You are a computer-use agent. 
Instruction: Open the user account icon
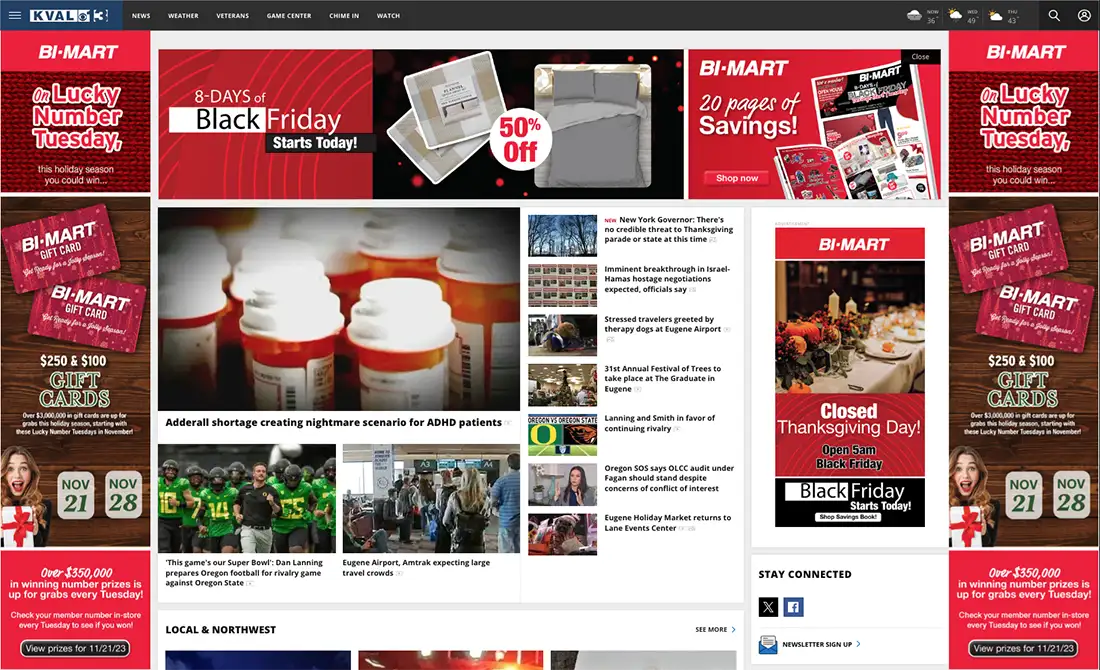(x=1084, y=15)
